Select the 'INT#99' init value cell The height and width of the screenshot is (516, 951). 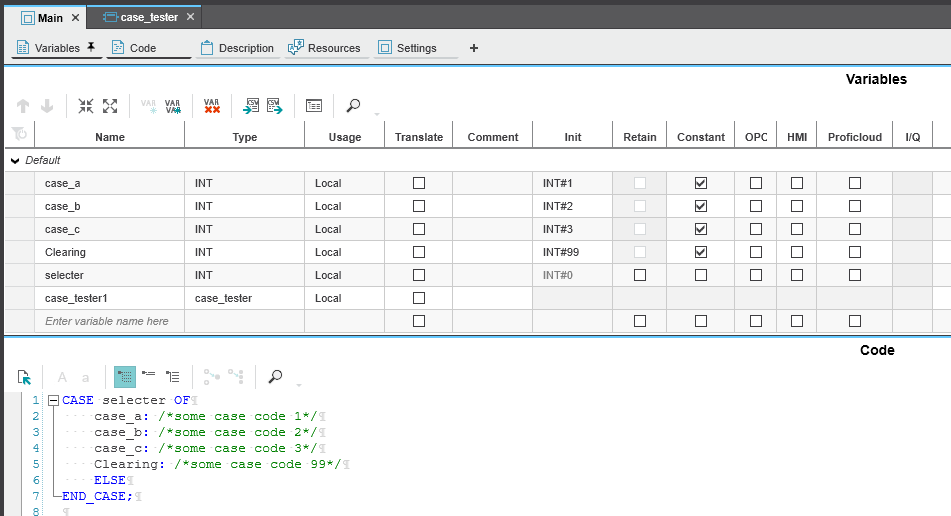573,252
